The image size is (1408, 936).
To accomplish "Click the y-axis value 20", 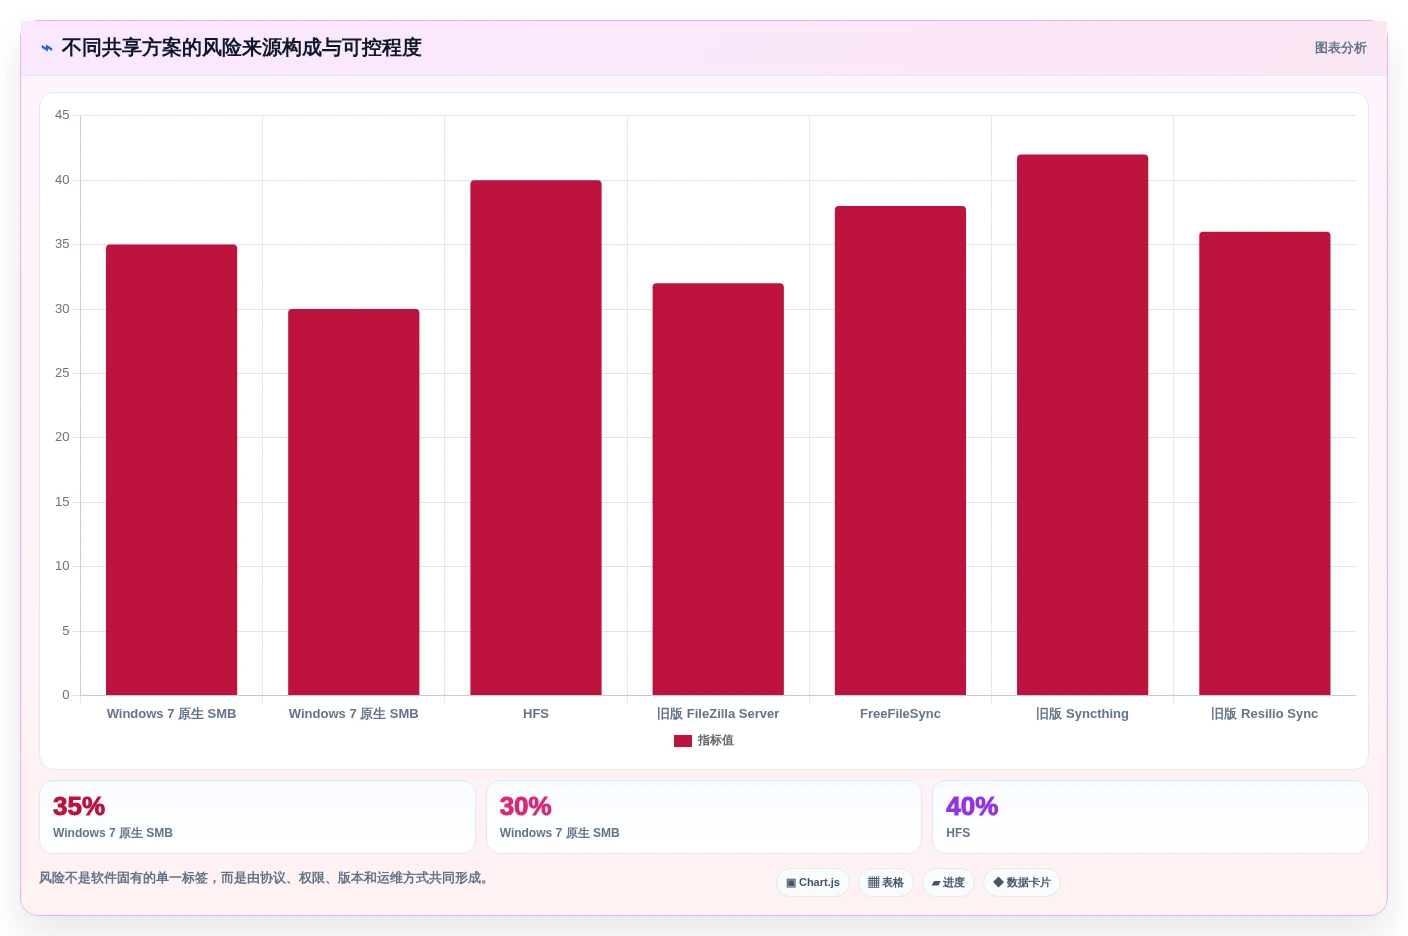I will coord(62,437).
